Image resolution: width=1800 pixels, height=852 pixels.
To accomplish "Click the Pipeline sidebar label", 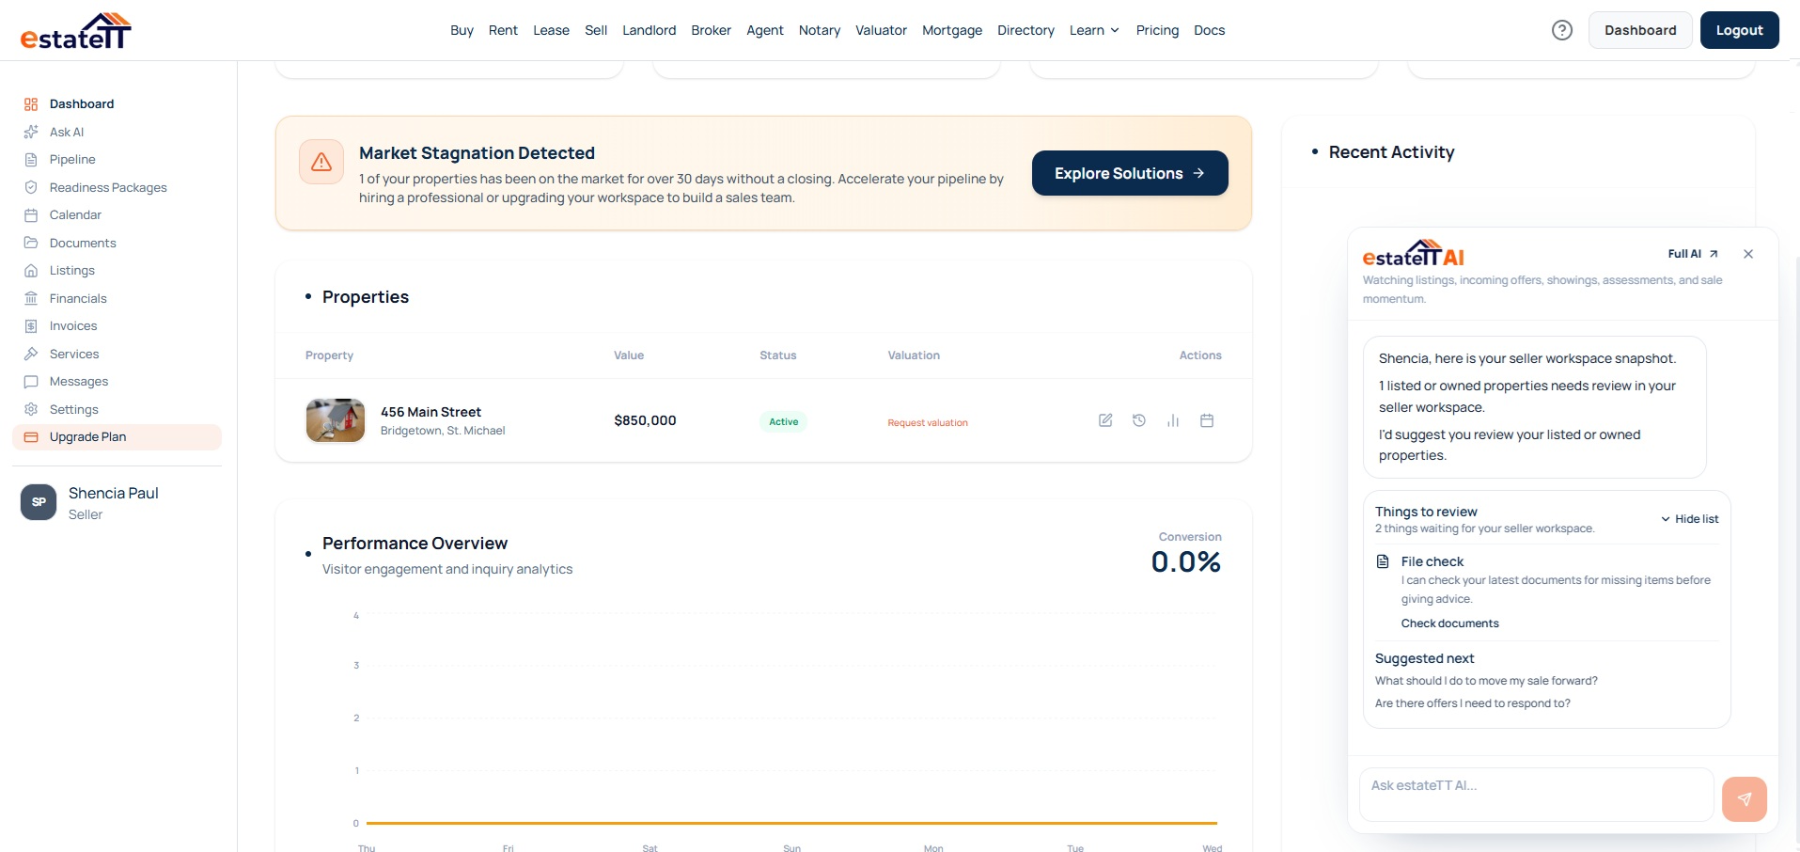I will click(73, 160).
